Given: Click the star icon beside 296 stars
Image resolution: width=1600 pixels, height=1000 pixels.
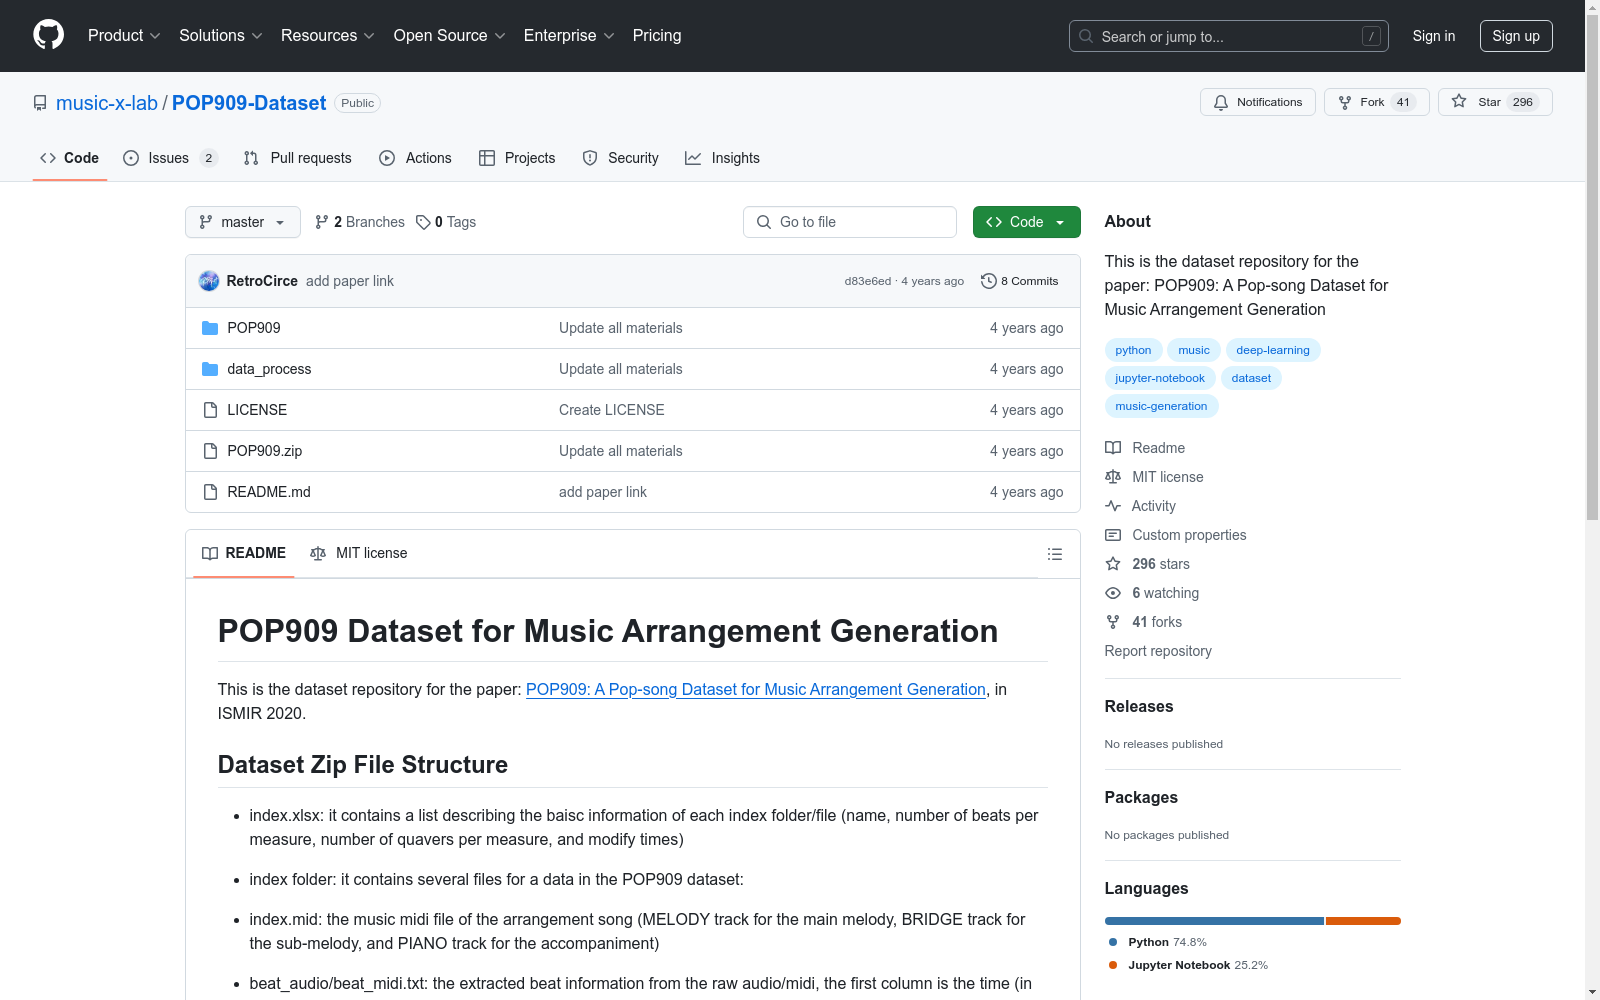Looking at the screenshot, I should [1113, 564].
